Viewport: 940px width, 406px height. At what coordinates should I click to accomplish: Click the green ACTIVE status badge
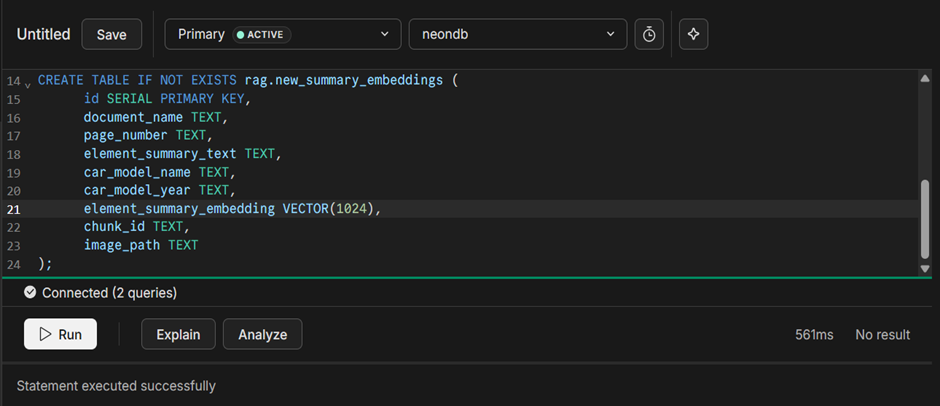point(261,34)
